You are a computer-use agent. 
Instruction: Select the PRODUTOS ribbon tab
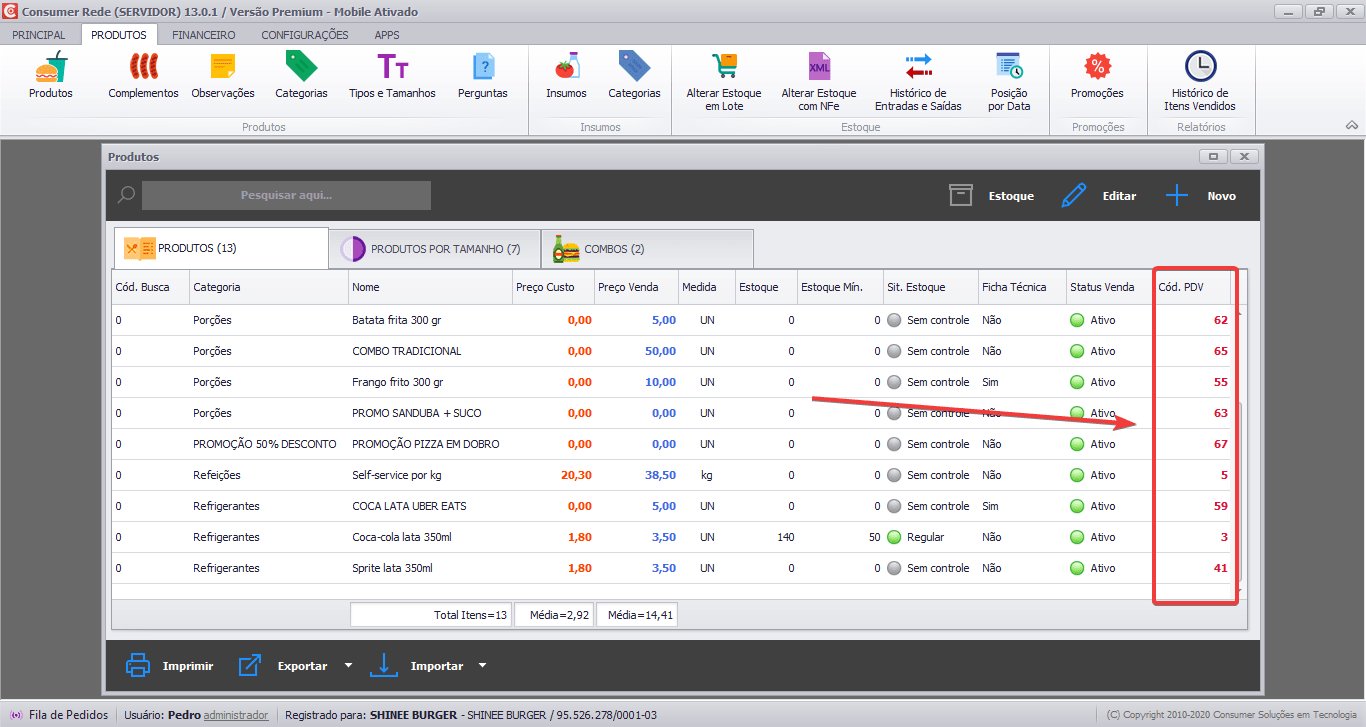pyautogui.click(x=118, y=35)
